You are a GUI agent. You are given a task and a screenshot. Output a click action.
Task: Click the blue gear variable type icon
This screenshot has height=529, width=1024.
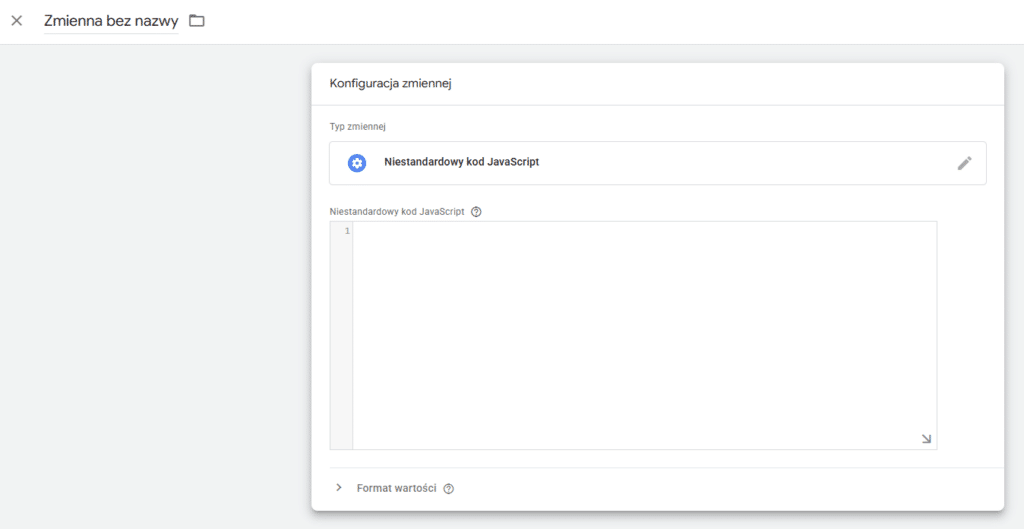pyautogui.click(x=357, y=163)
